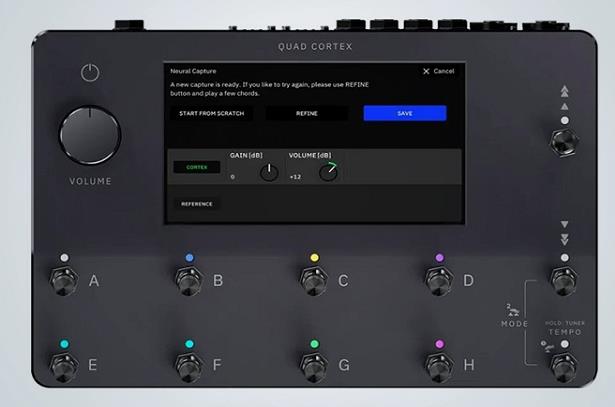Adjust the VOLUME [dB] knob on screen
Screen dimensions: 615x407
pyautogui.click(x=328, y=172)
